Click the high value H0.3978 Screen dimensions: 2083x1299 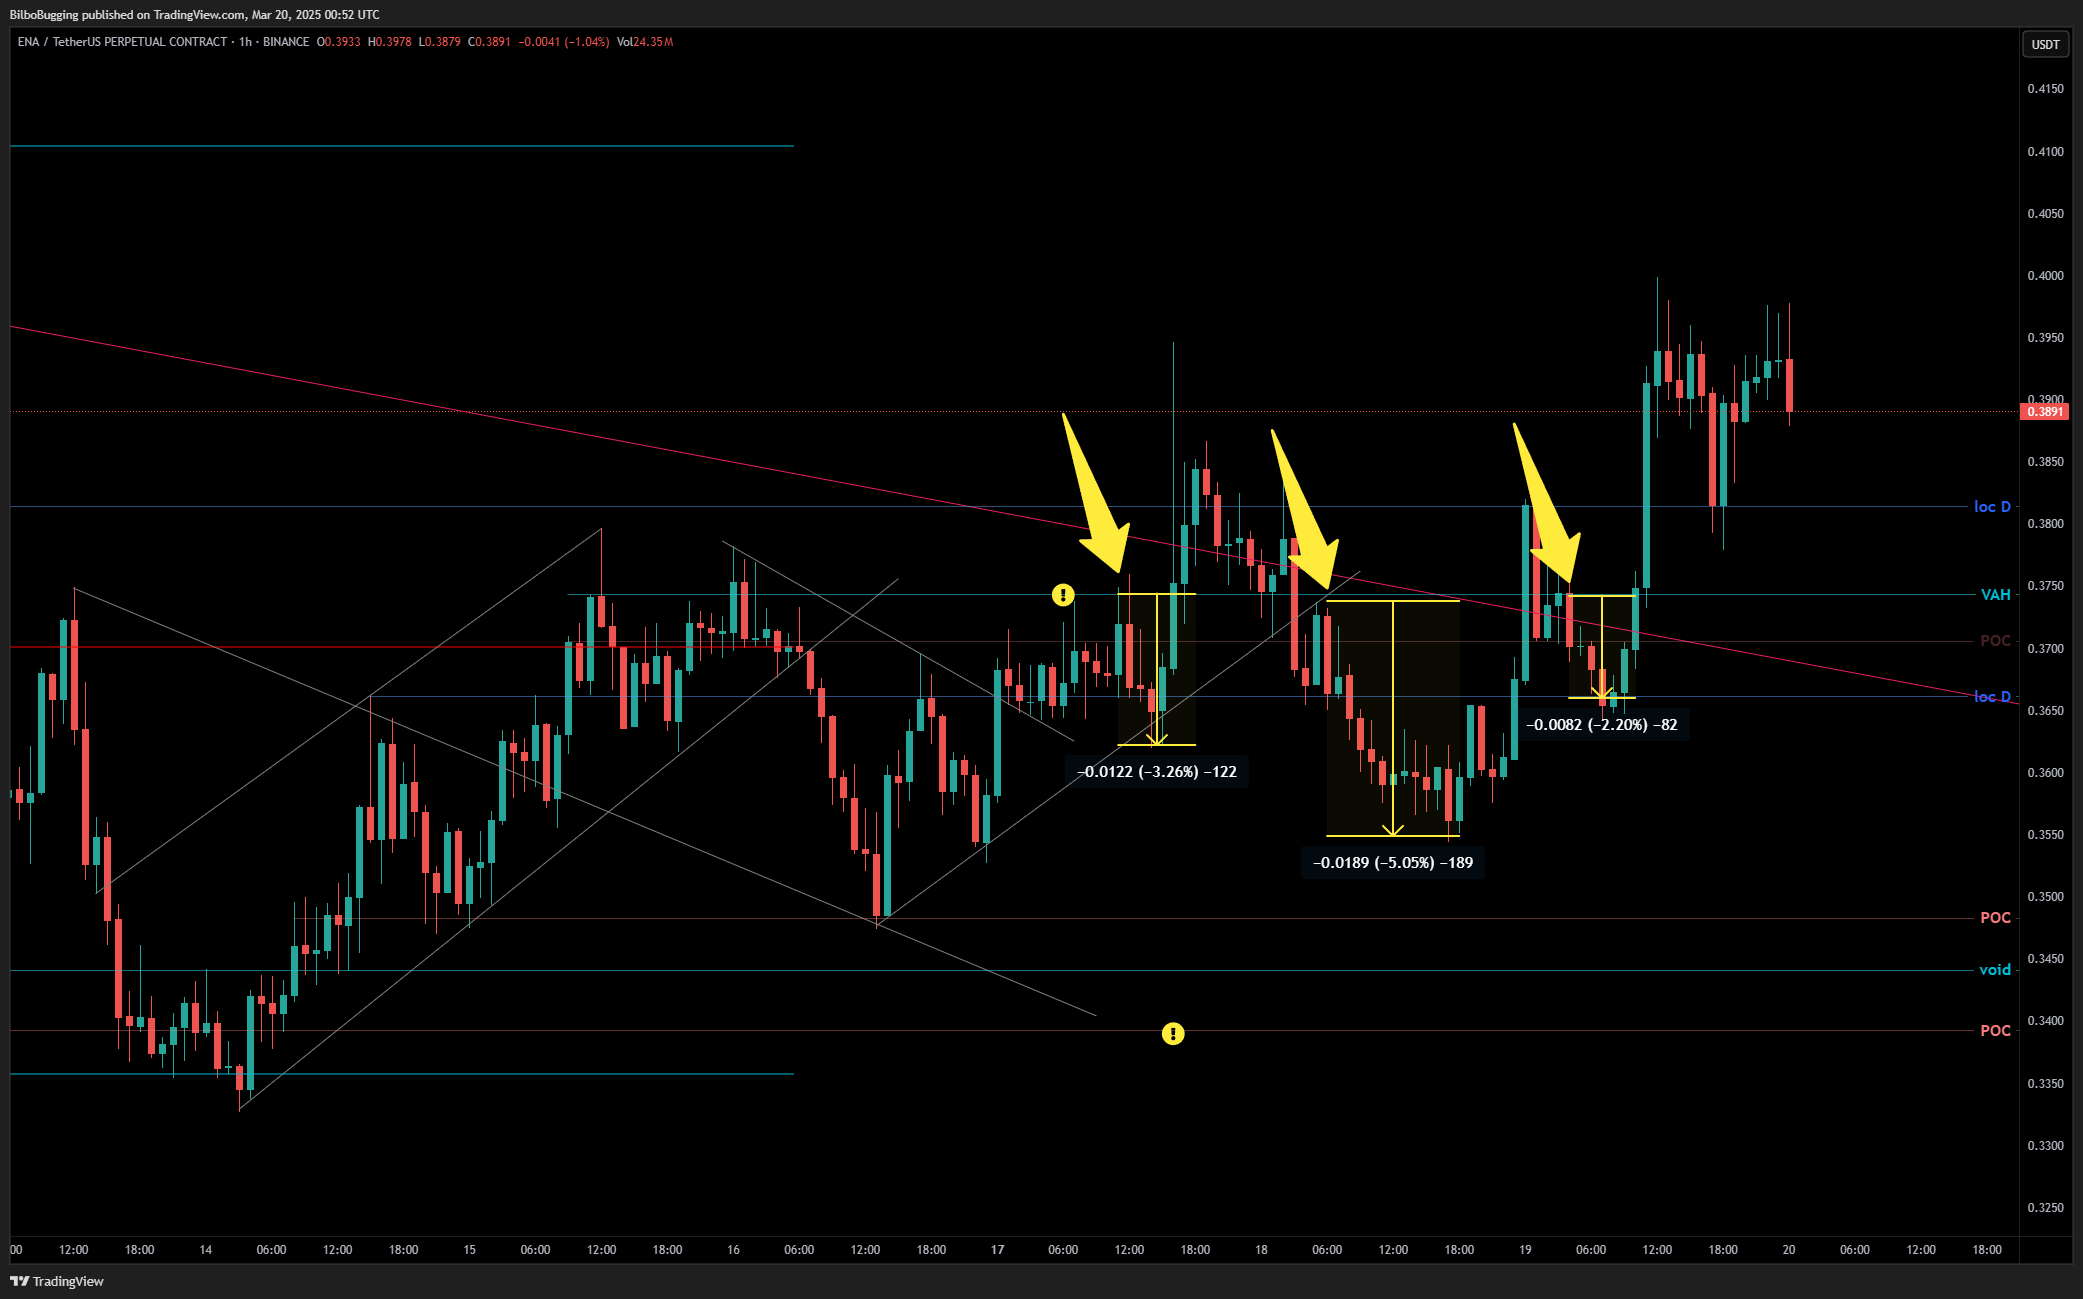coord(389,42)
